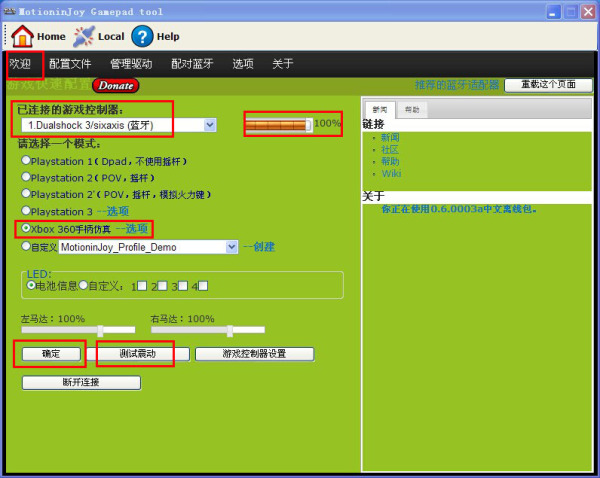The width and height of the screenshot is (600, 478).
Task: Switch to the 帮助 tab in right panel
Action: coord(413,109)
